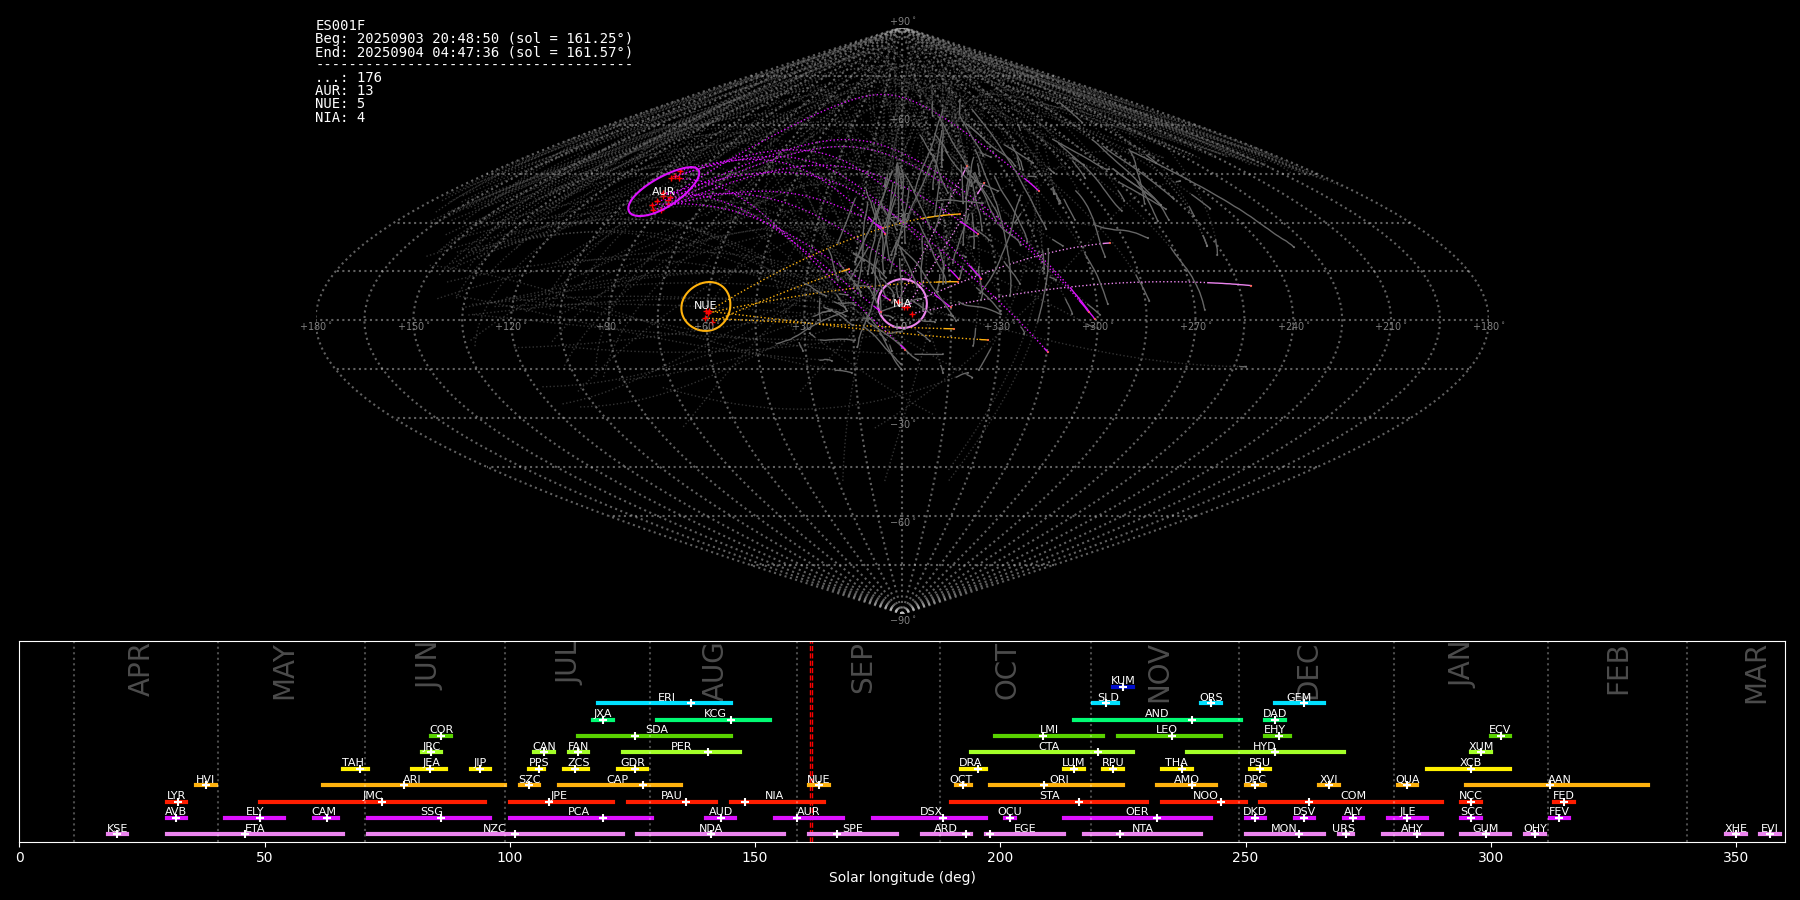Click the −90 pole label at map bottom
This screenshot has height=900, width=1800.
pyautogui.click(x=902, y=621)
